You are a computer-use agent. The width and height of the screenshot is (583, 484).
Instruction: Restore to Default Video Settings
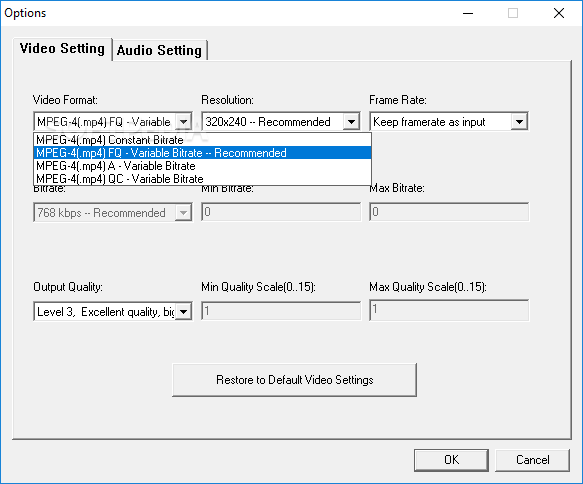point(294,380)
